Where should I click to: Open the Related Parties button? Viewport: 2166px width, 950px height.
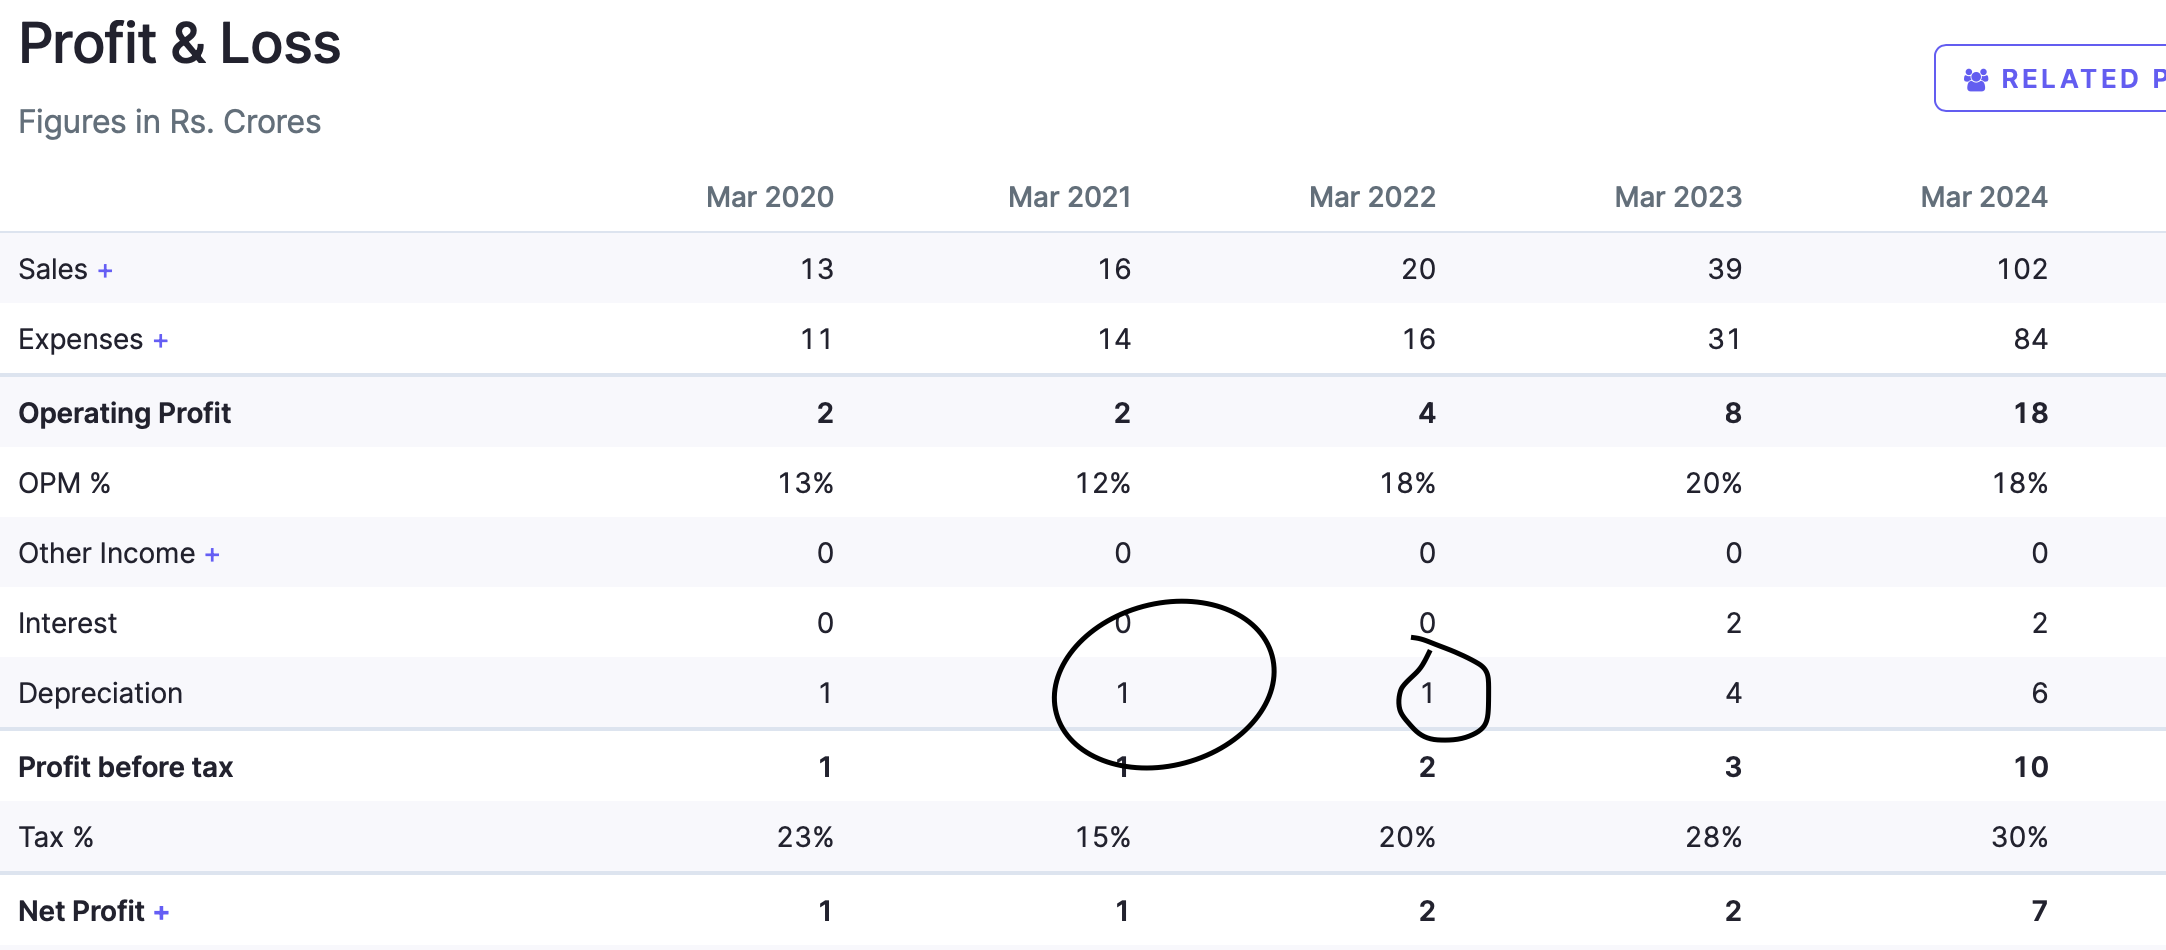[2060, 79]
